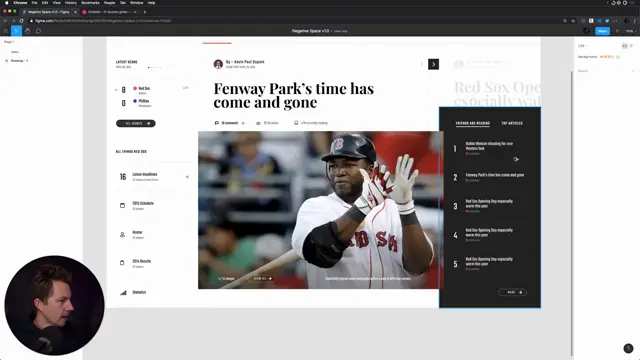Image resolution: width=640 pixels, height=360 pixels.
Task: Switch code panel to table view icon
Action: [631, 46]
